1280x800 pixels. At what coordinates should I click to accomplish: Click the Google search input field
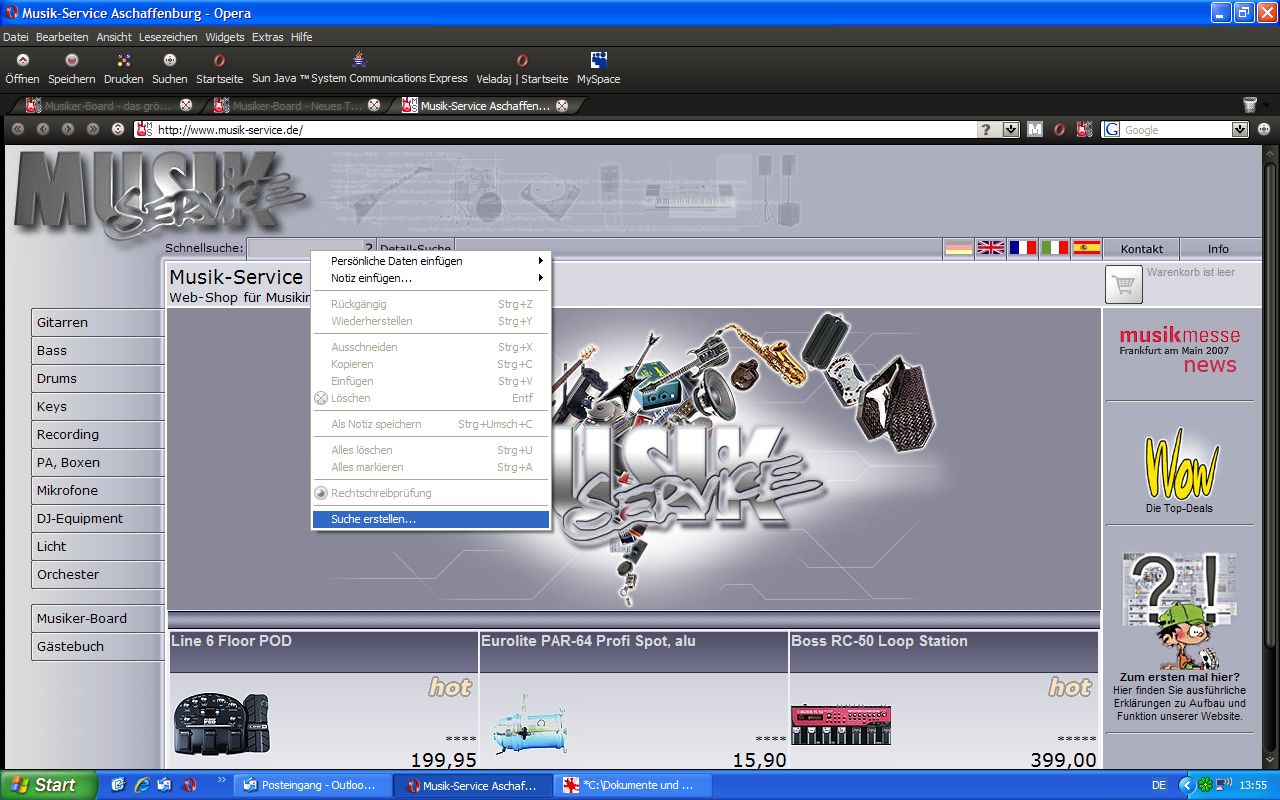(x=1176, y=129)
